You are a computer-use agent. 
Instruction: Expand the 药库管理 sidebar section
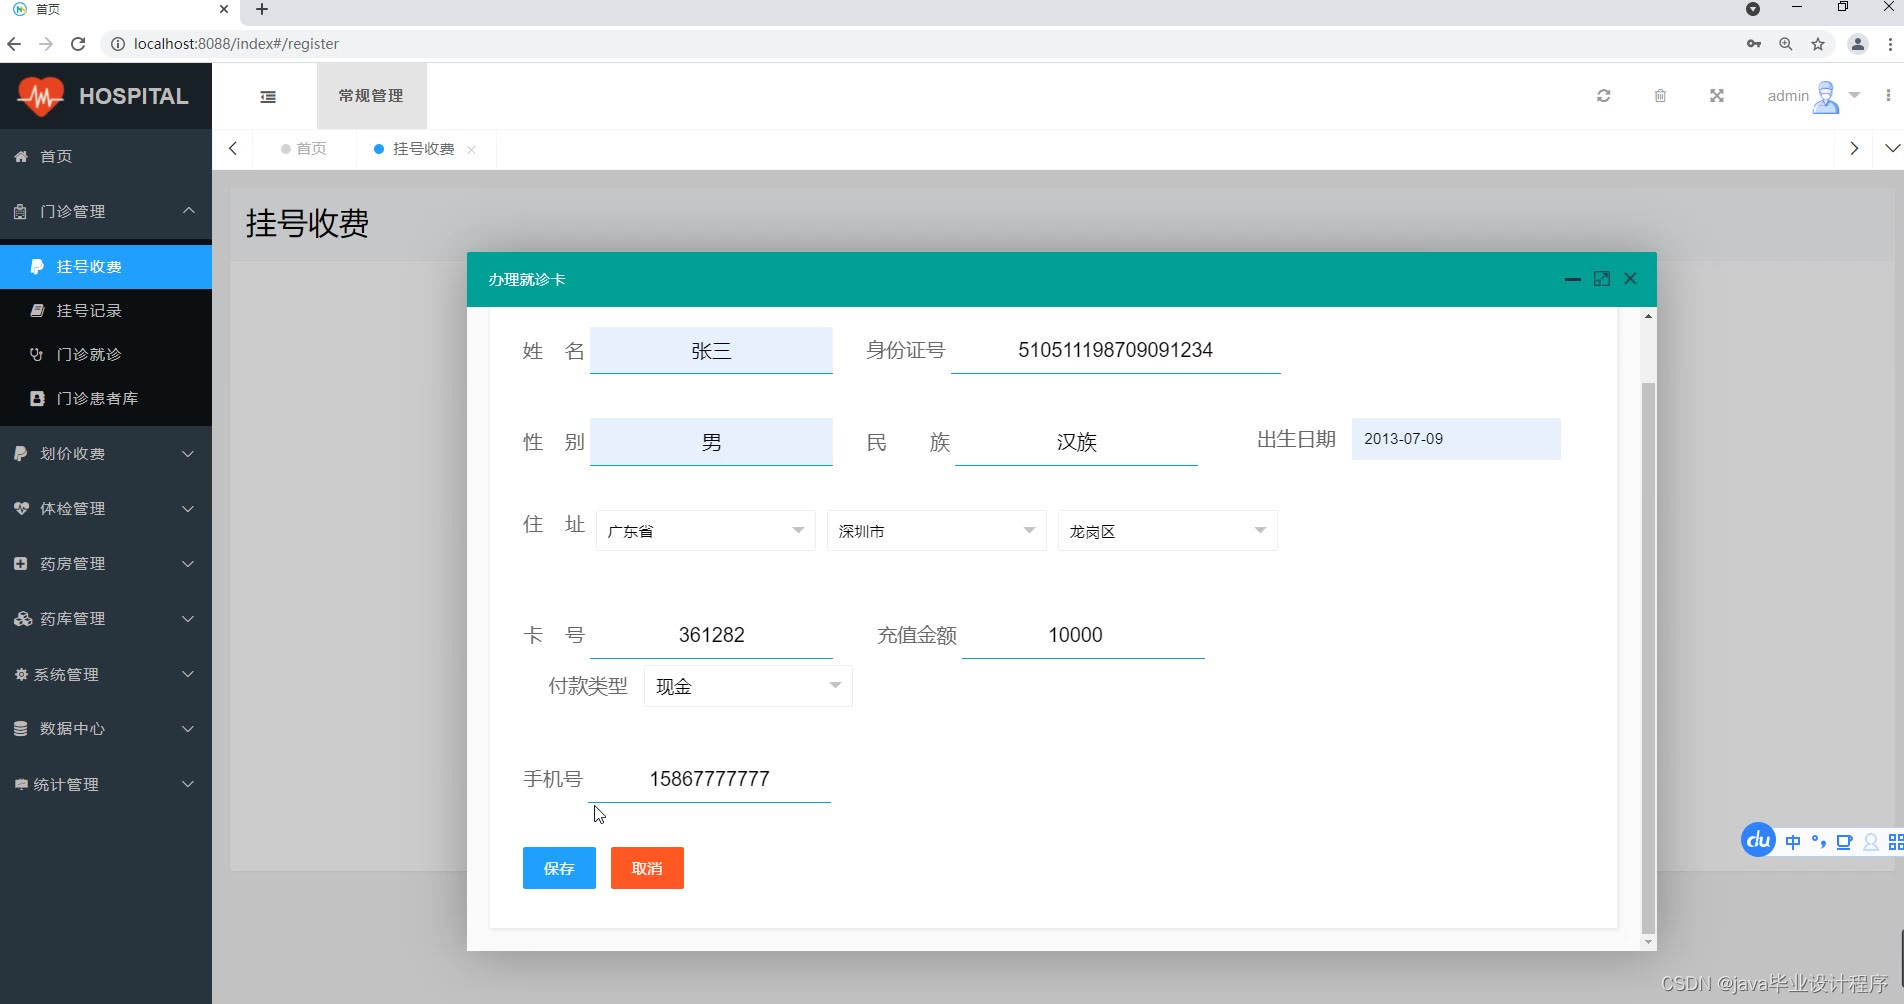pyautogui.click(x=106, y=619)
